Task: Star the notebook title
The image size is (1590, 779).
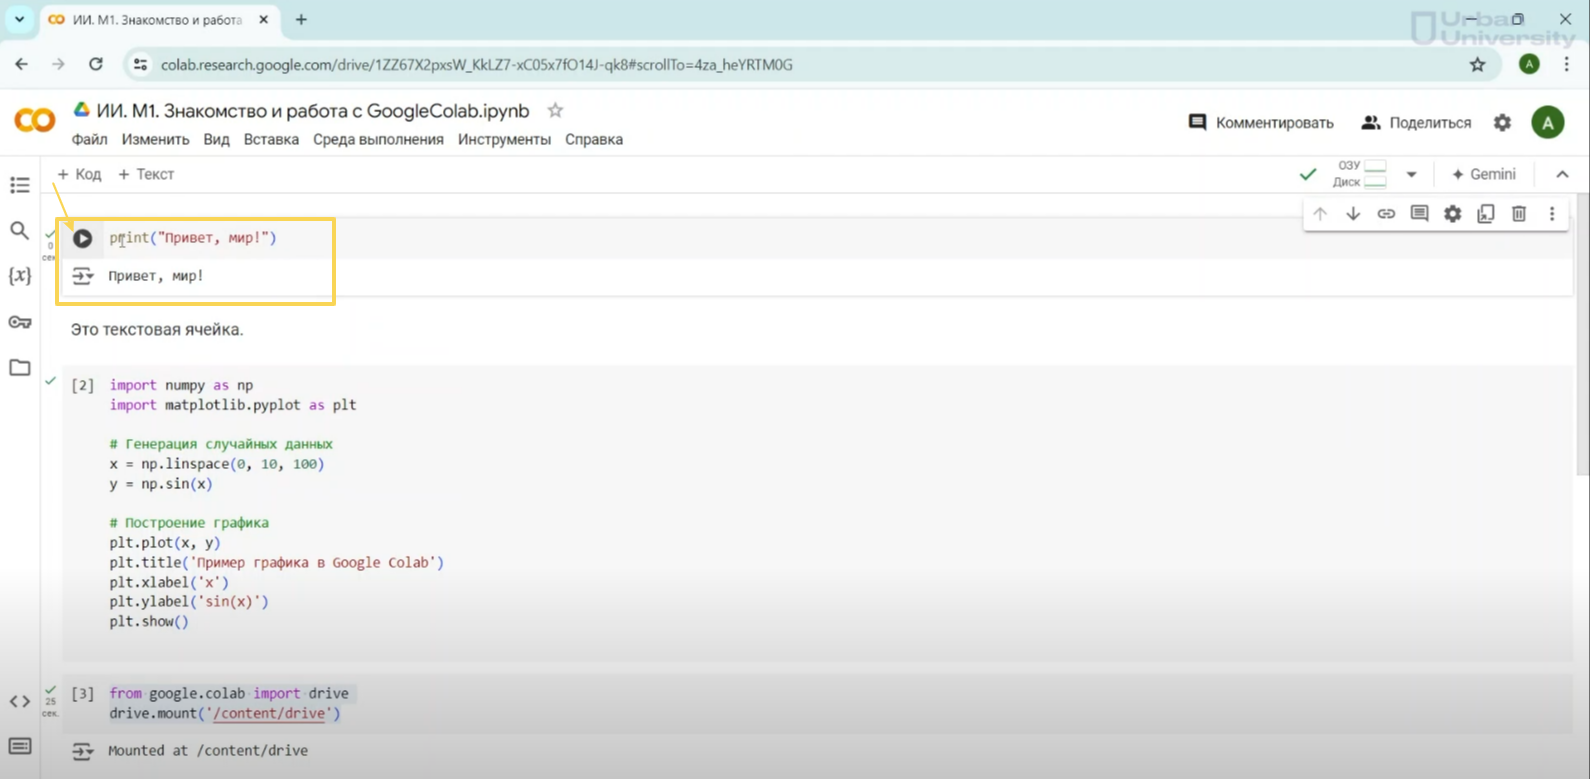Action: click(555, 110)
